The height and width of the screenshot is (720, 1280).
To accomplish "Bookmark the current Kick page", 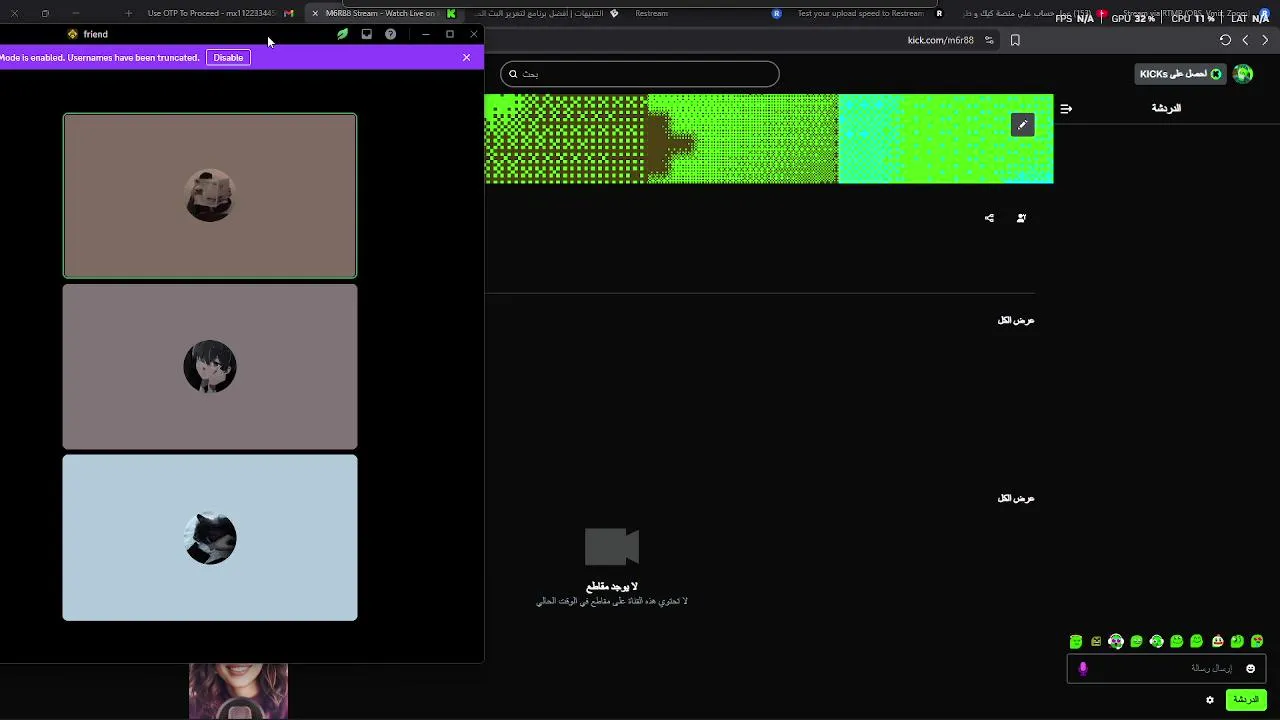I will coord(1015,40).
